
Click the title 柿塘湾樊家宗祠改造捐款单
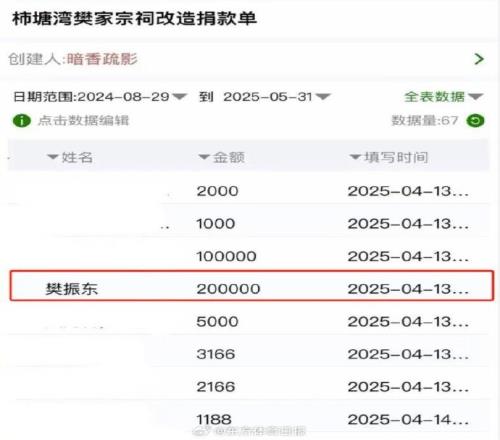coord(134,18)
